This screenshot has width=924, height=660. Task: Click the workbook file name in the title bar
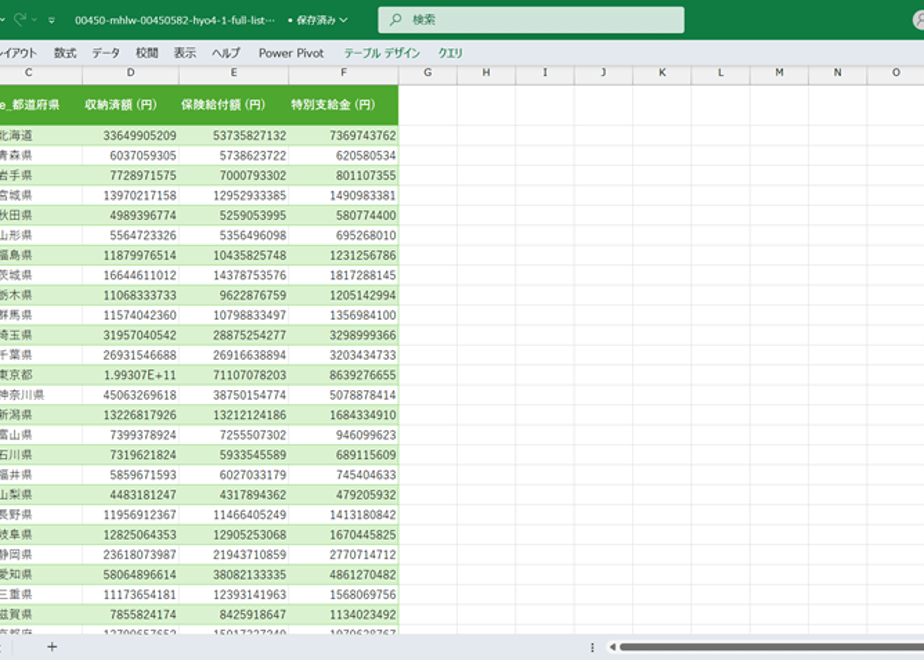(x=174, y=20)
